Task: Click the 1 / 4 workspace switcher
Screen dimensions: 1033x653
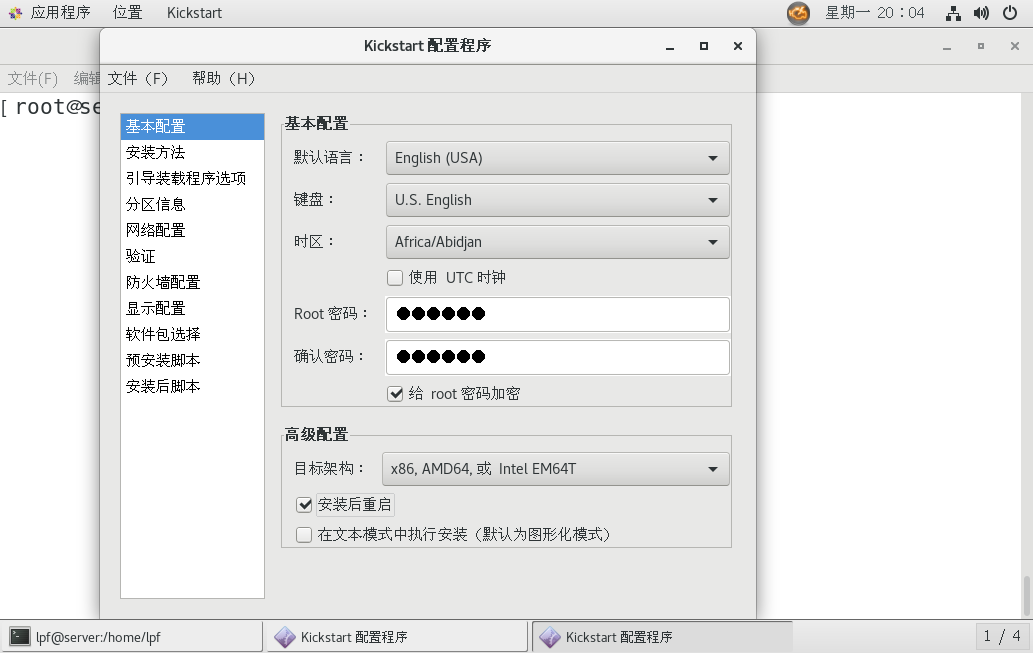Action: tap(1002, 636)
